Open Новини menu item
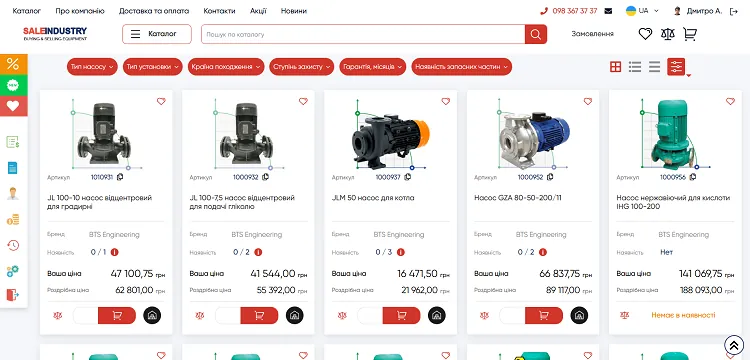 (x=294, y=11)
